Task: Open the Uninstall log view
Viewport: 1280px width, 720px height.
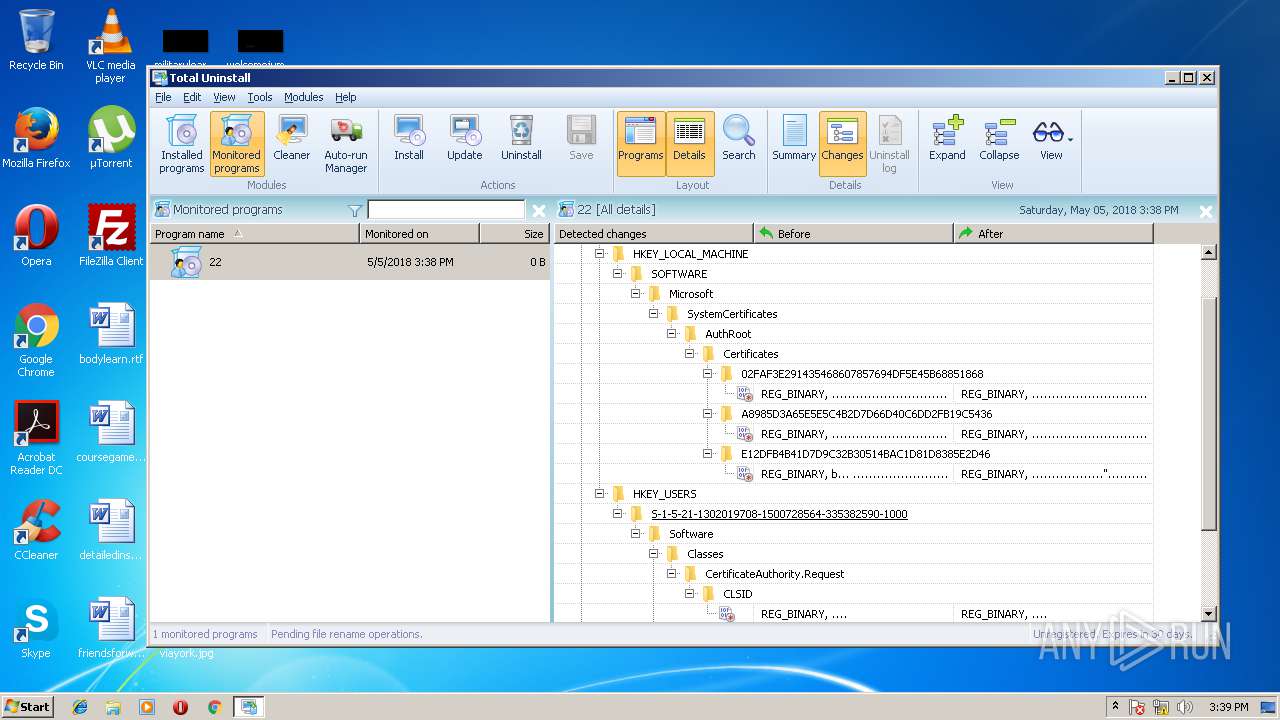Action: click(889, 144)
